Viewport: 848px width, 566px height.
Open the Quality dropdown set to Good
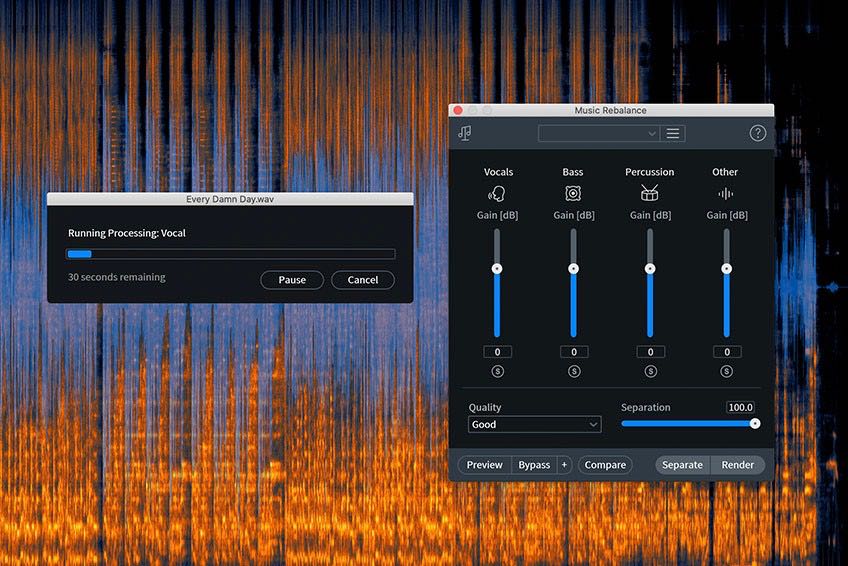[x=534, y=424]
